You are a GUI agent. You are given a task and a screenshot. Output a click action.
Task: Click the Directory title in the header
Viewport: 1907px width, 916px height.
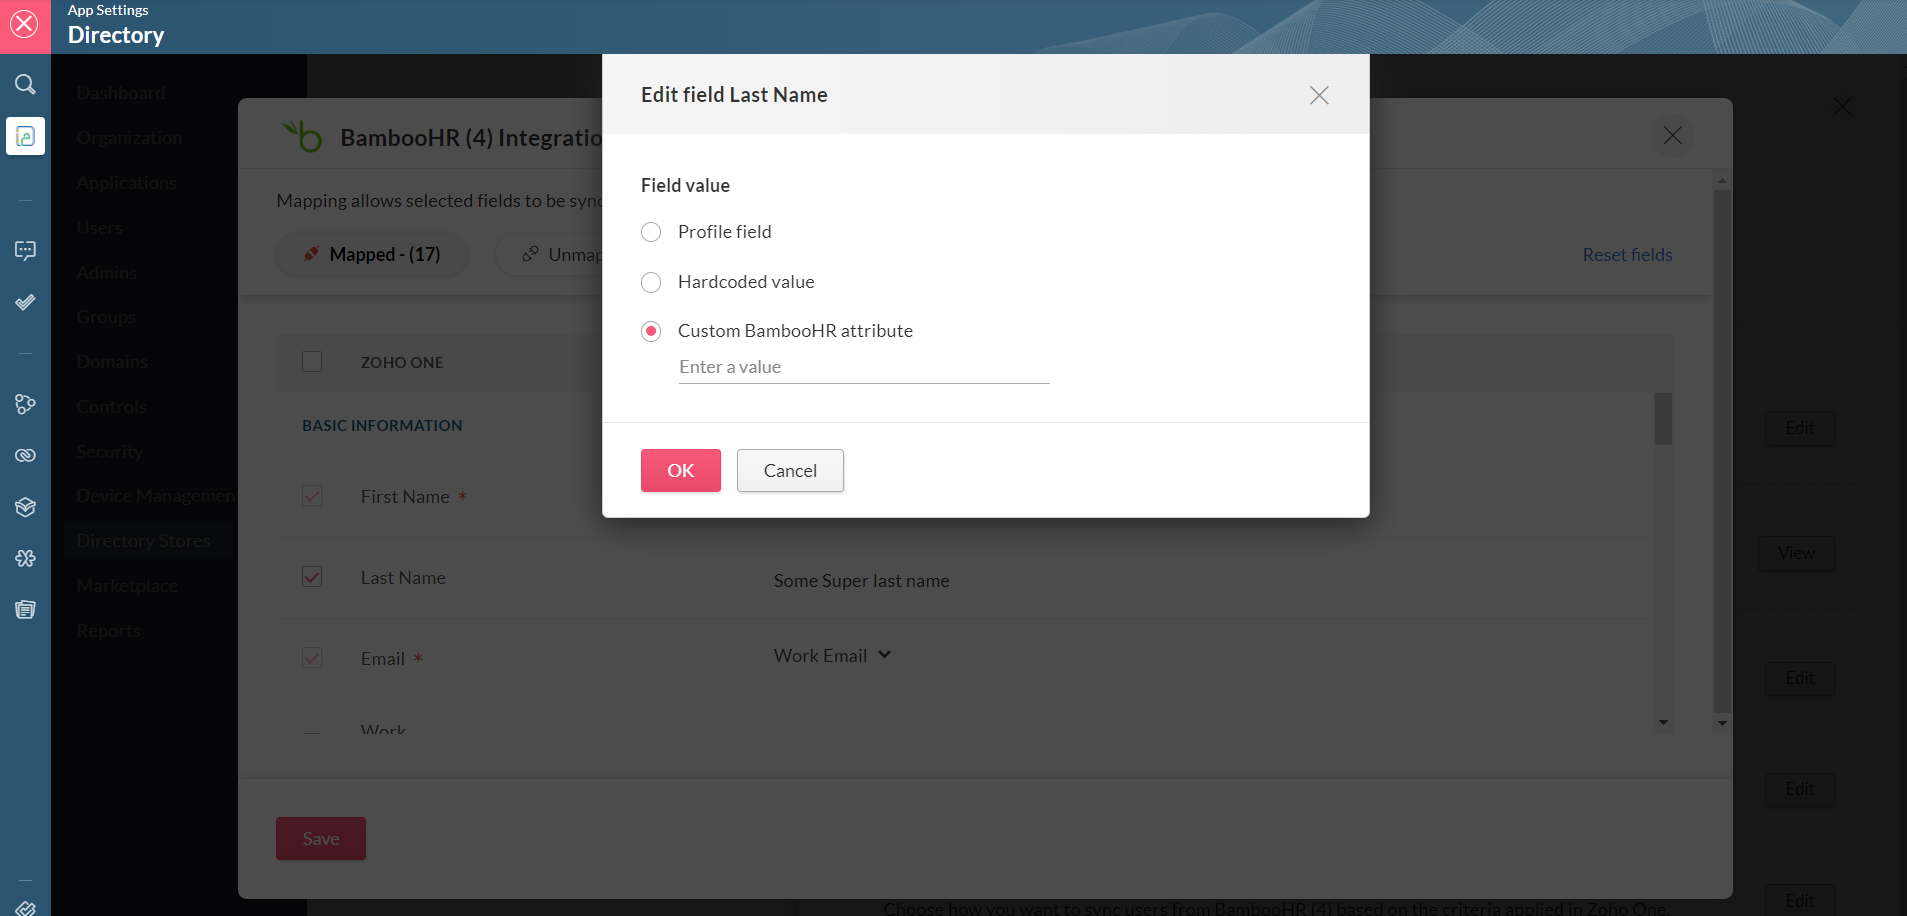116,35
